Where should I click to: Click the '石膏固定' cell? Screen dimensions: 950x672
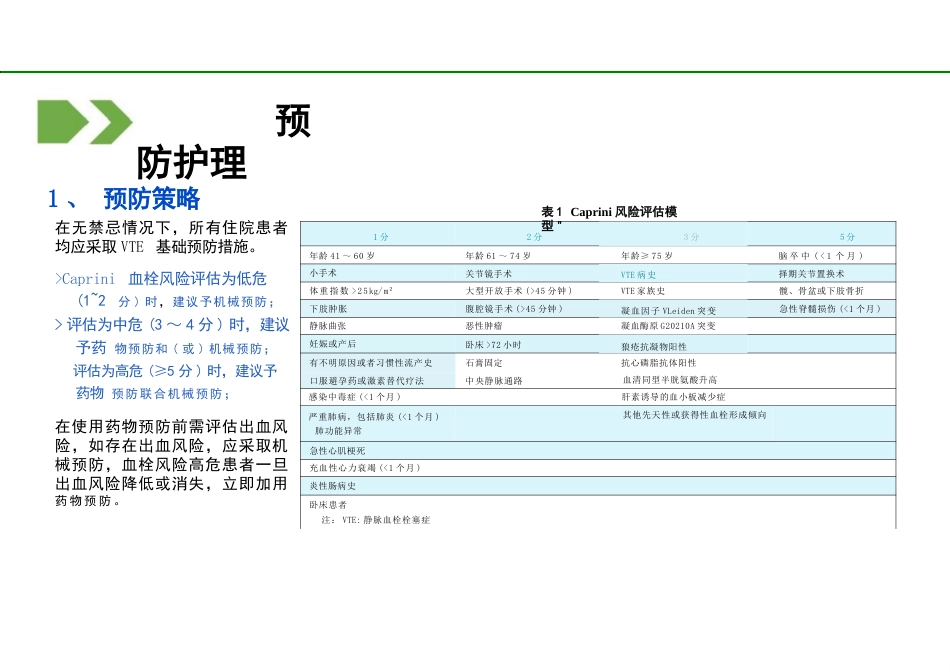[x=483, y=363]
